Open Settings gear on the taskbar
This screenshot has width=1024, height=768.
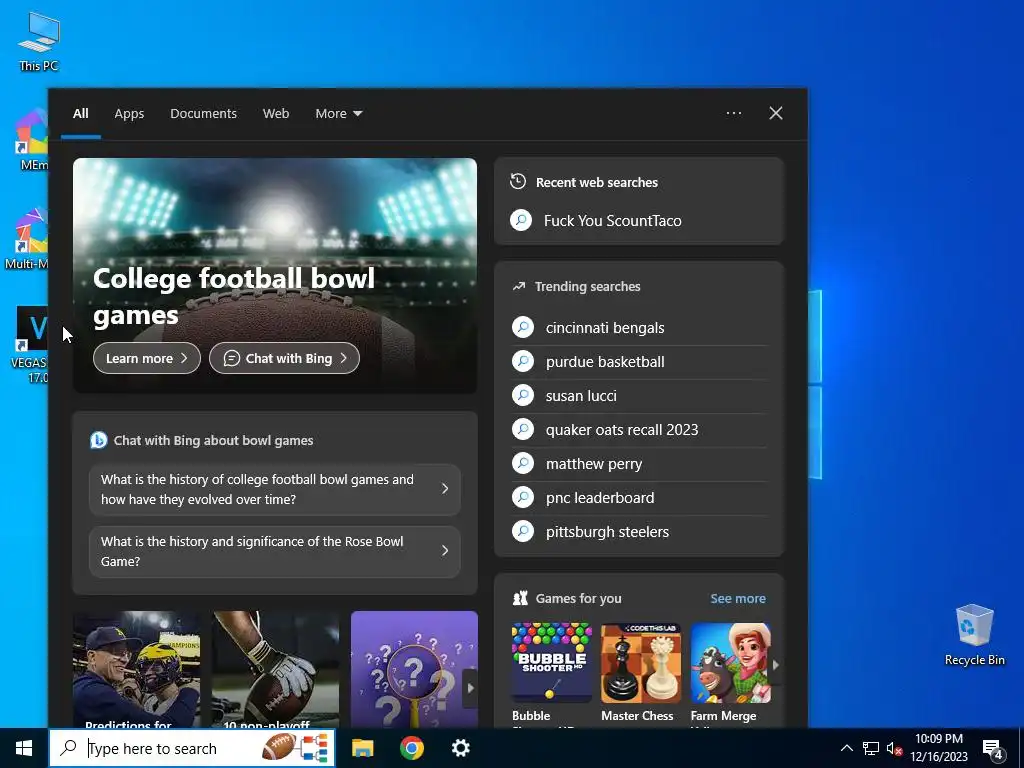click(460, 748)
